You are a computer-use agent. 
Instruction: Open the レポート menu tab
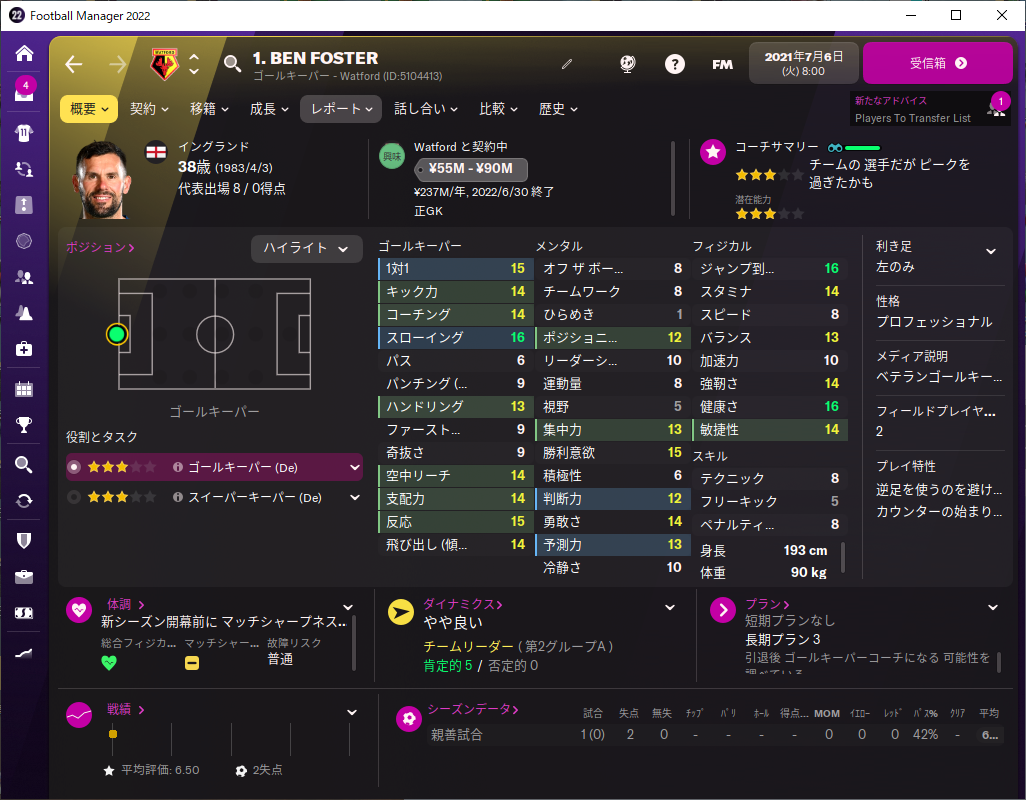click(x=341, y=109)
